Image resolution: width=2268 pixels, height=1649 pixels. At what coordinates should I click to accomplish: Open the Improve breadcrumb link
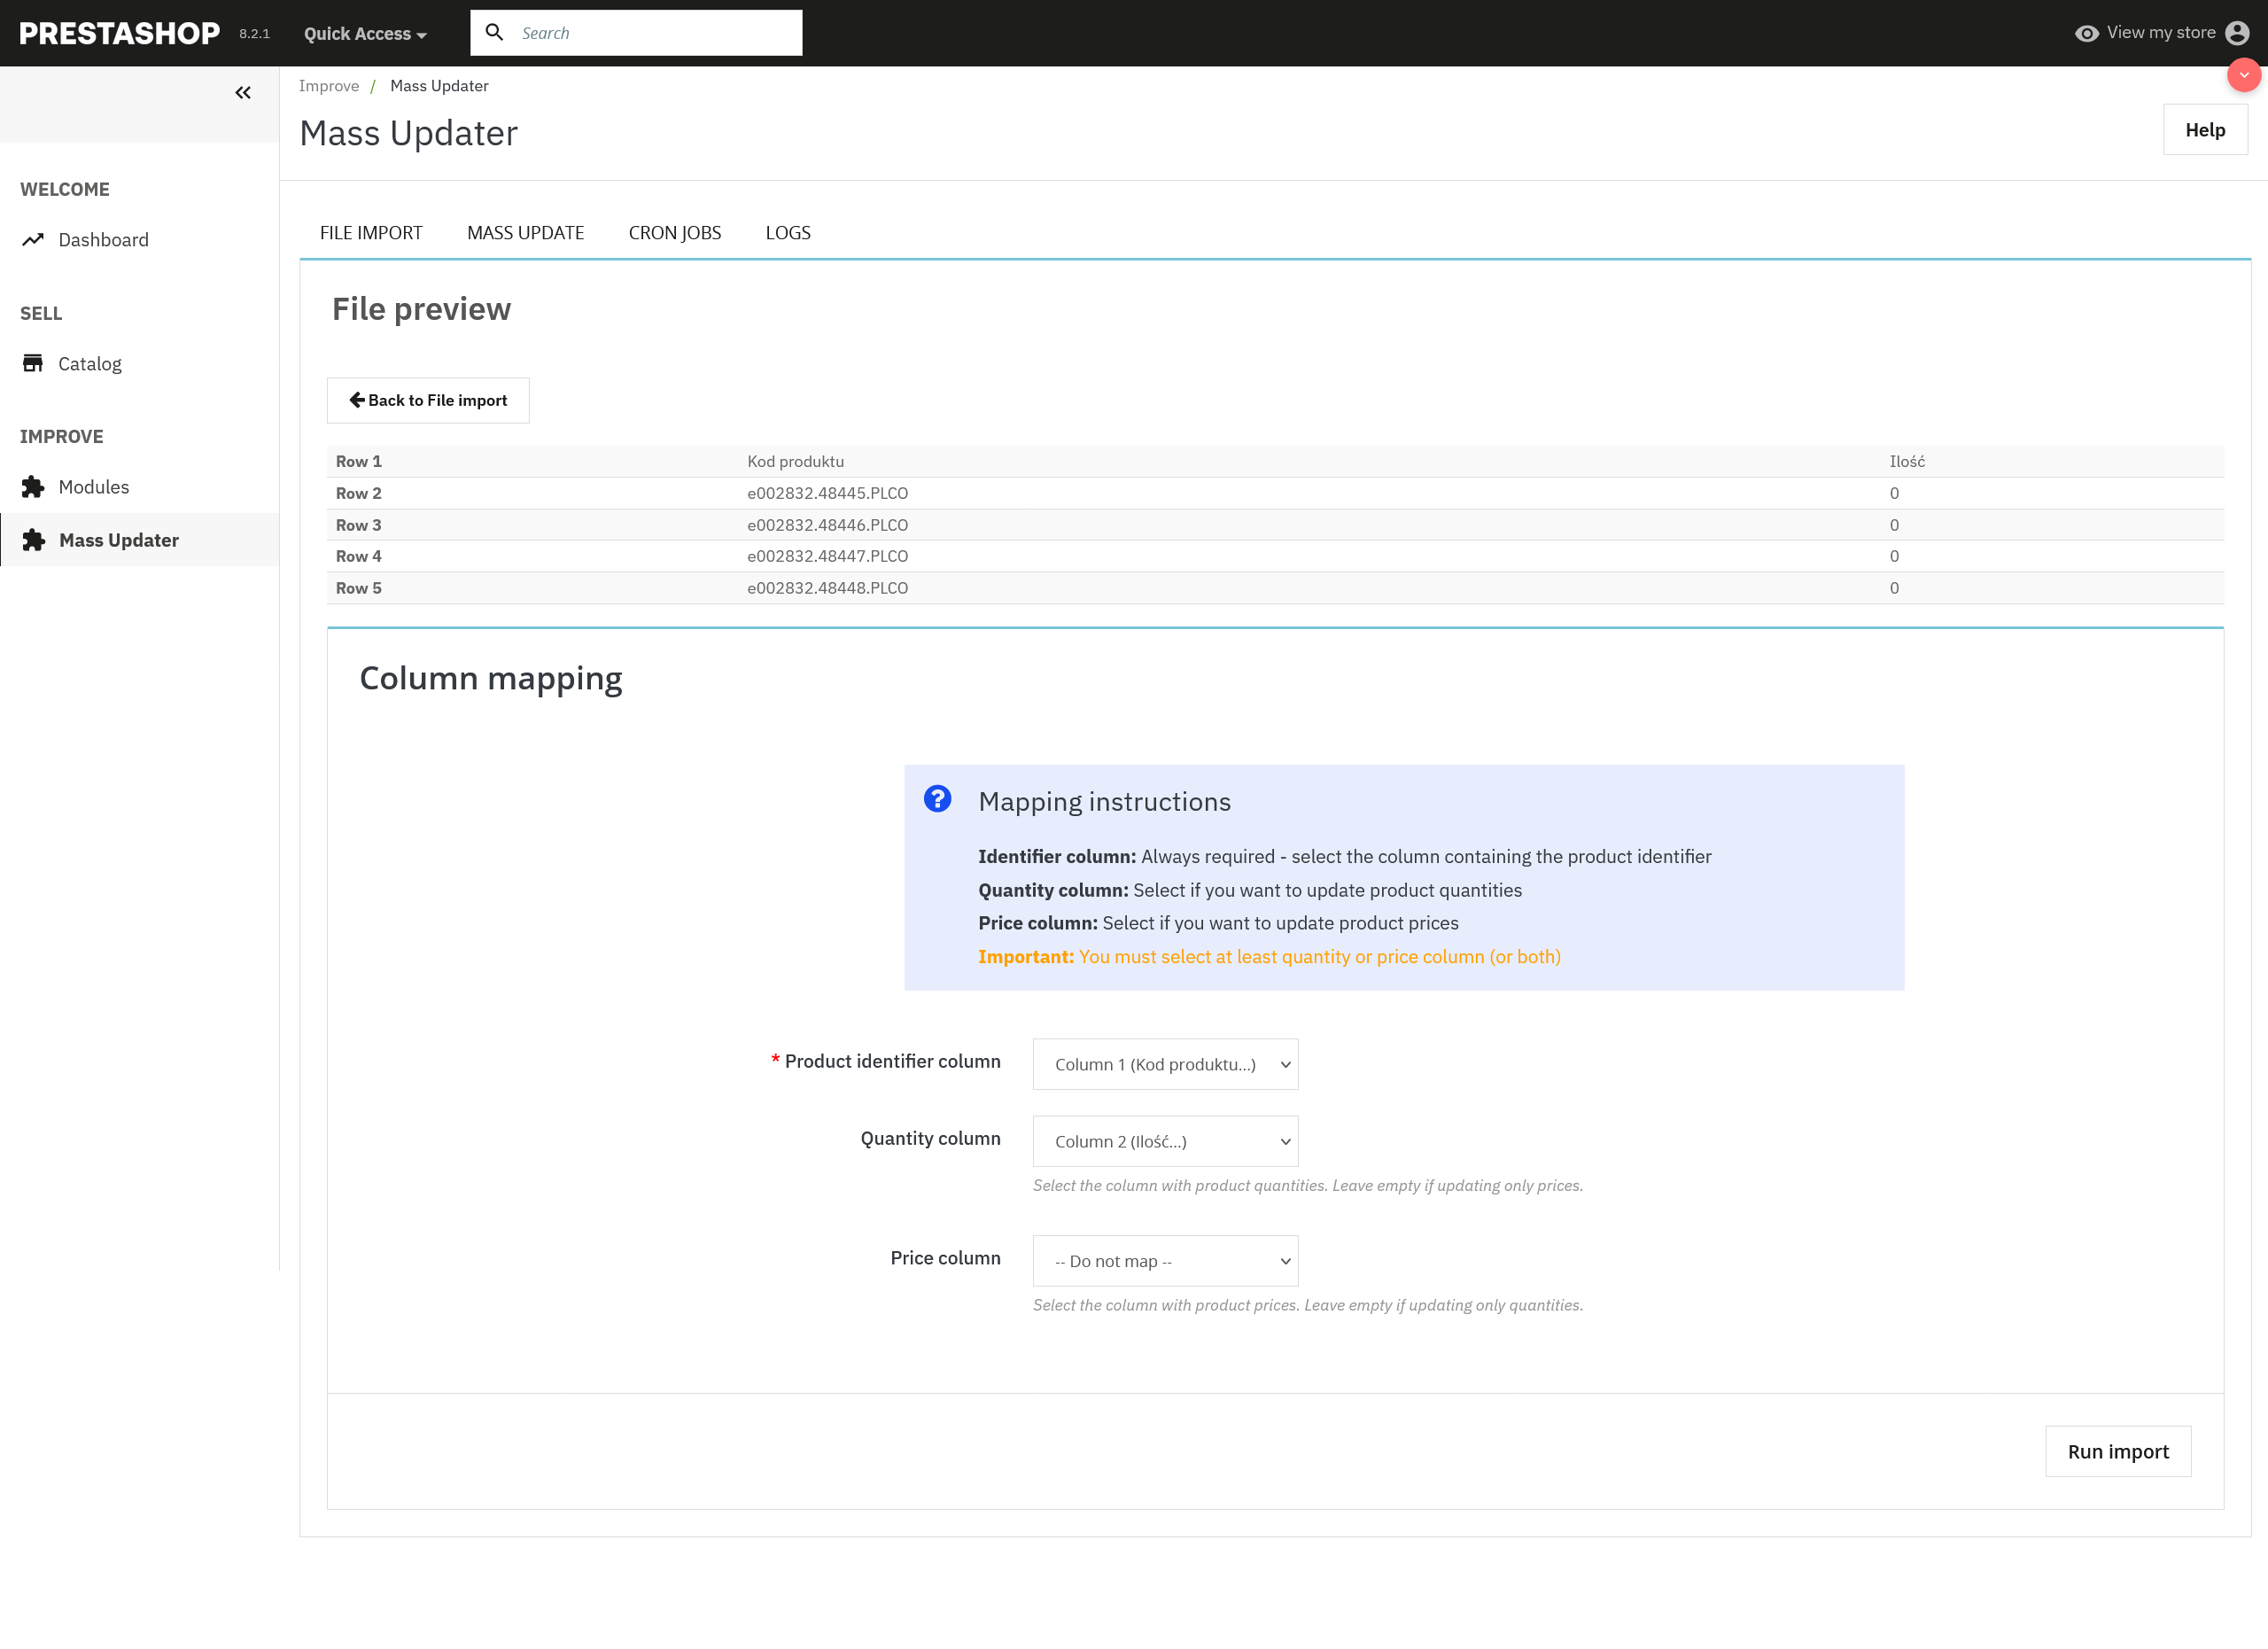(329, 85)
